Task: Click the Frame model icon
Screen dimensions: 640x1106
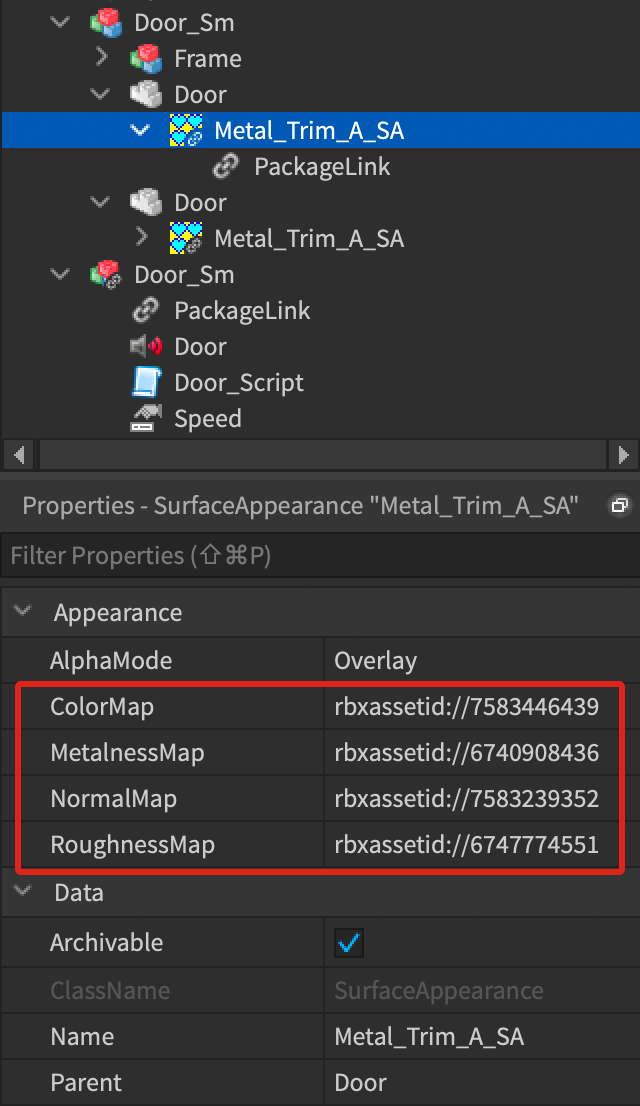Action: [x=146, y=59]
